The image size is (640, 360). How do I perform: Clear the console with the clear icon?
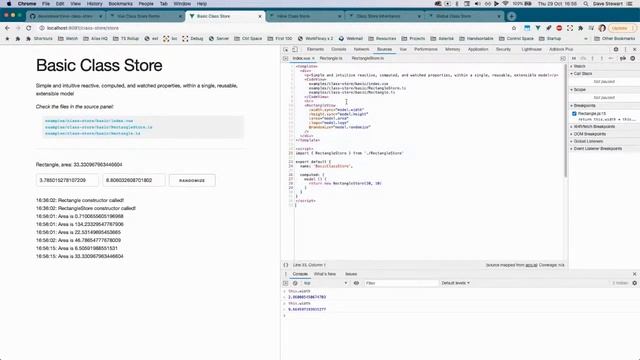point(295,283)
